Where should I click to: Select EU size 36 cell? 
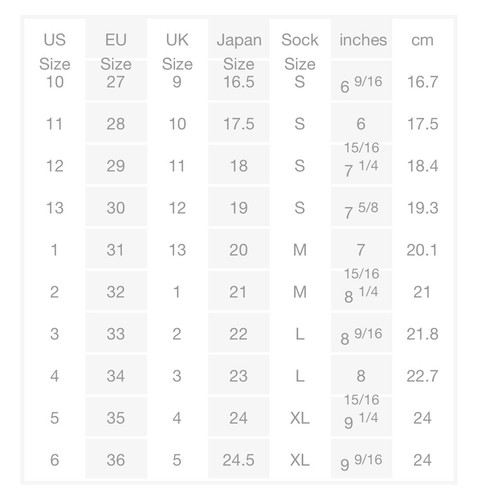(x=116, y=460)
